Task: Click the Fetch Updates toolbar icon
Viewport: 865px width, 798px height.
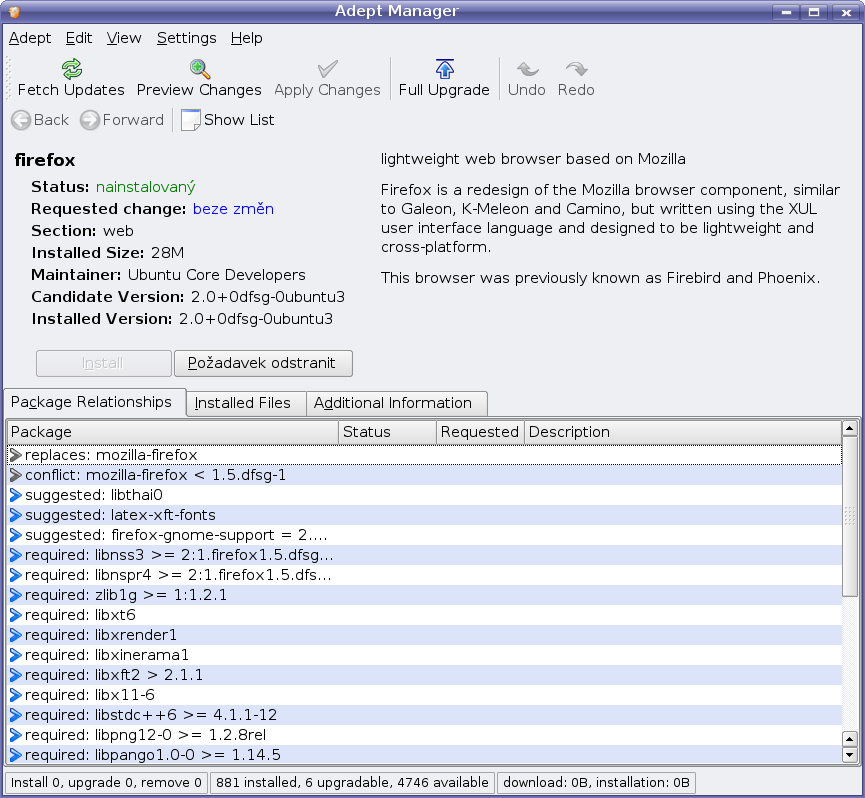Action: pyautogui.click(x=71, y=69)
